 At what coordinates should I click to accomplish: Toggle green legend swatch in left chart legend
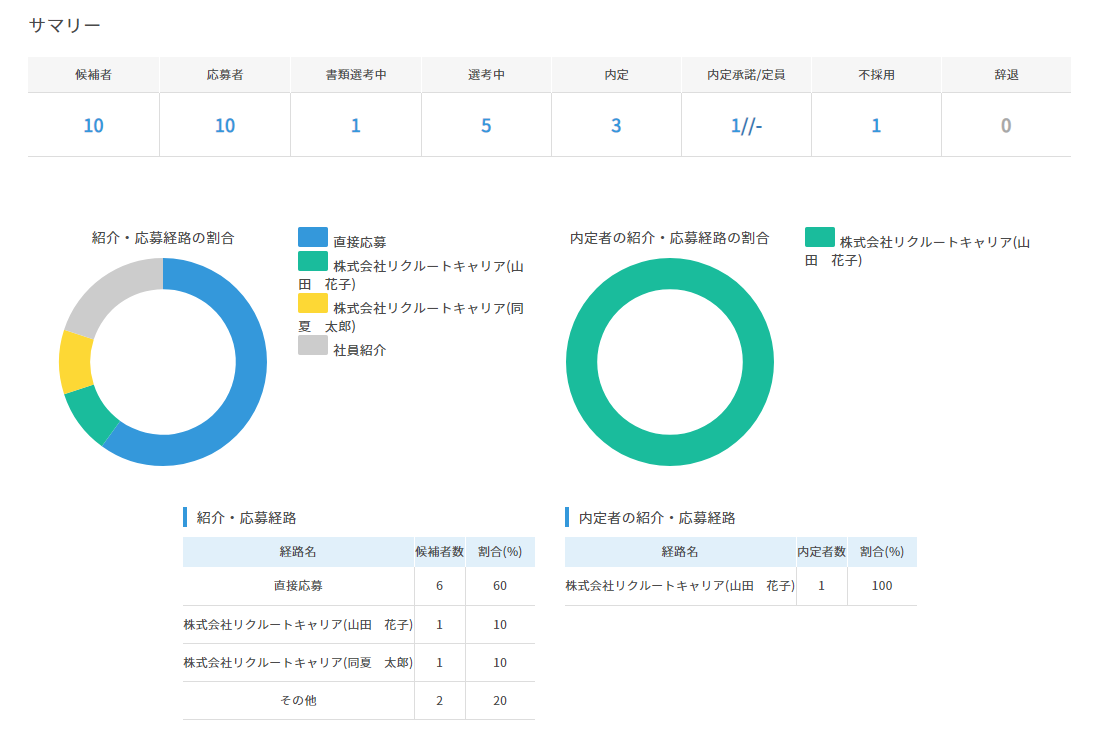(x=313, y=261)
